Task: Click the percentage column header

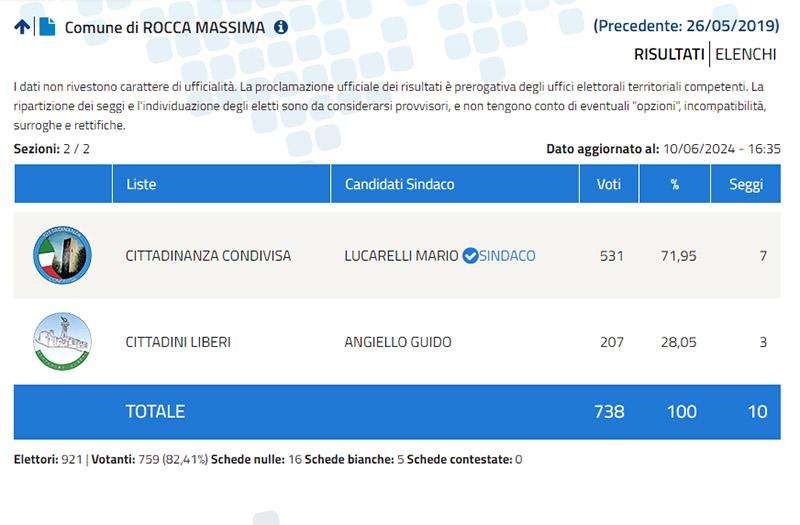Action: [674, 184]
